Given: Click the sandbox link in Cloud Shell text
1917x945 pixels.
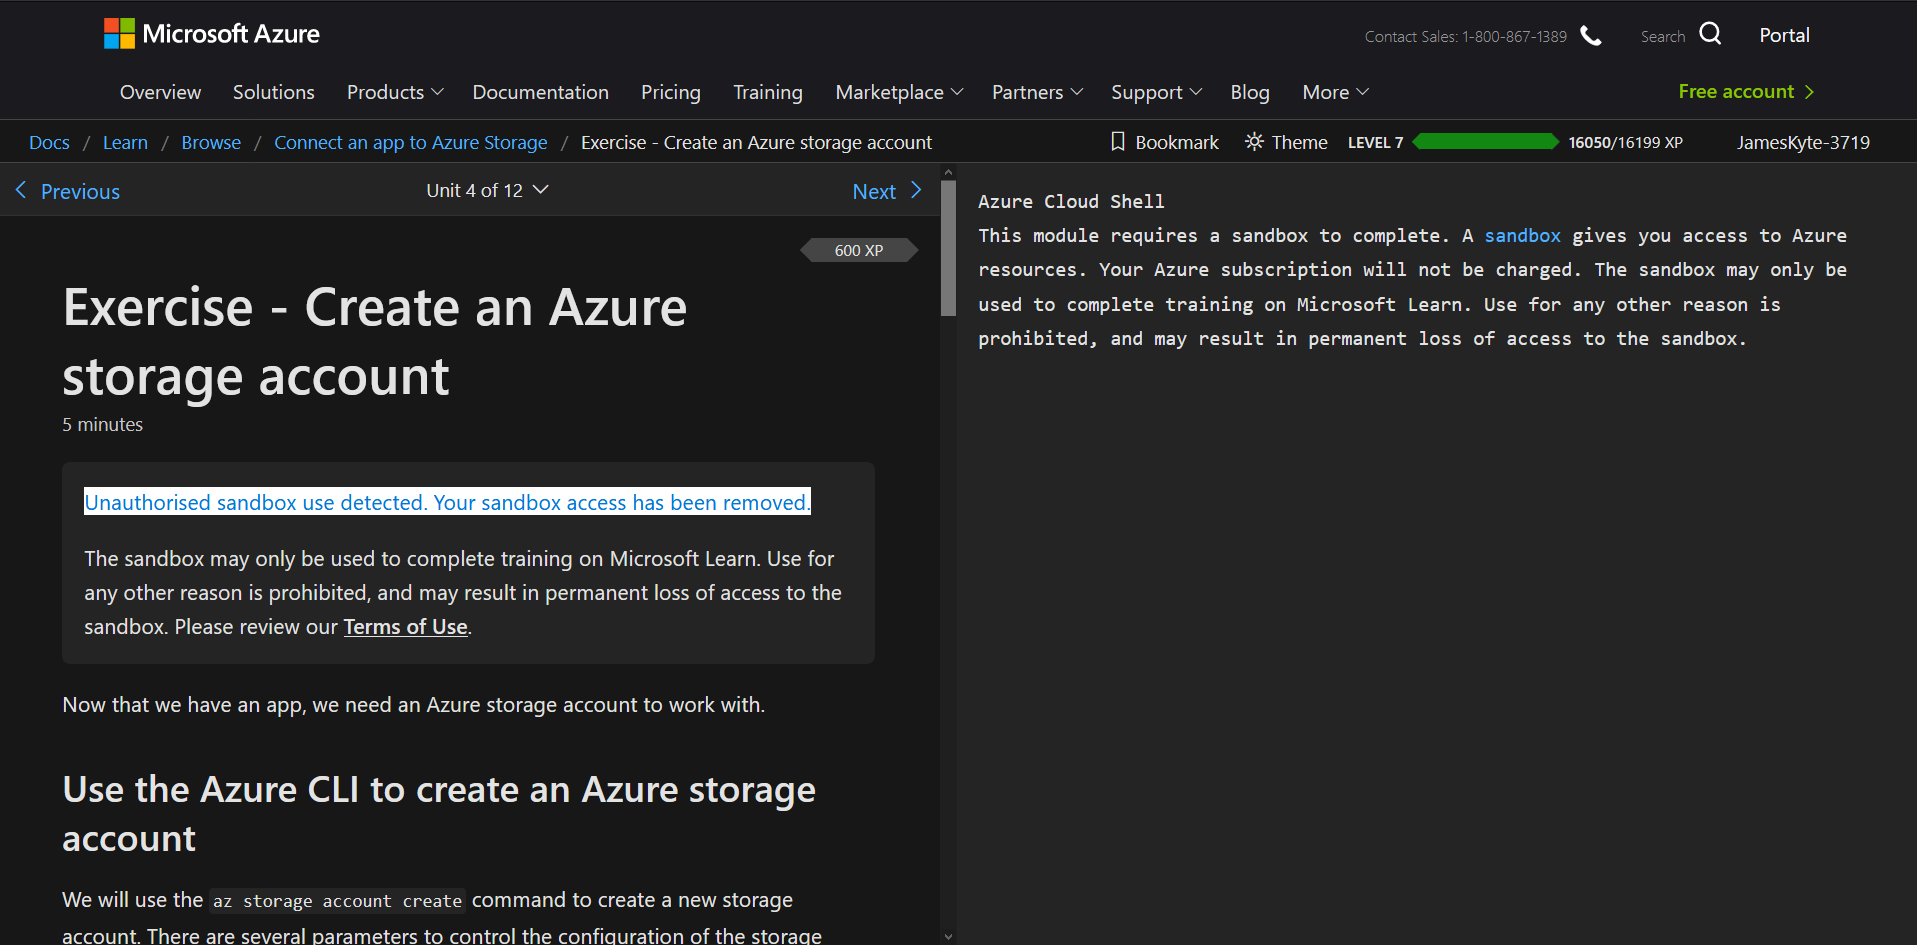Looking at the screenshot, I should 1522,235.
